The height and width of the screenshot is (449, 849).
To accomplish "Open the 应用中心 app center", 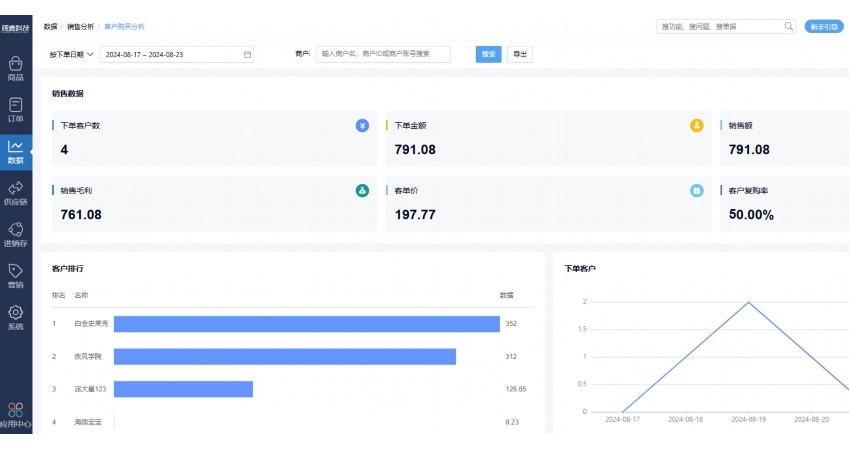I will pyautogui.click(x=15, y=415).
